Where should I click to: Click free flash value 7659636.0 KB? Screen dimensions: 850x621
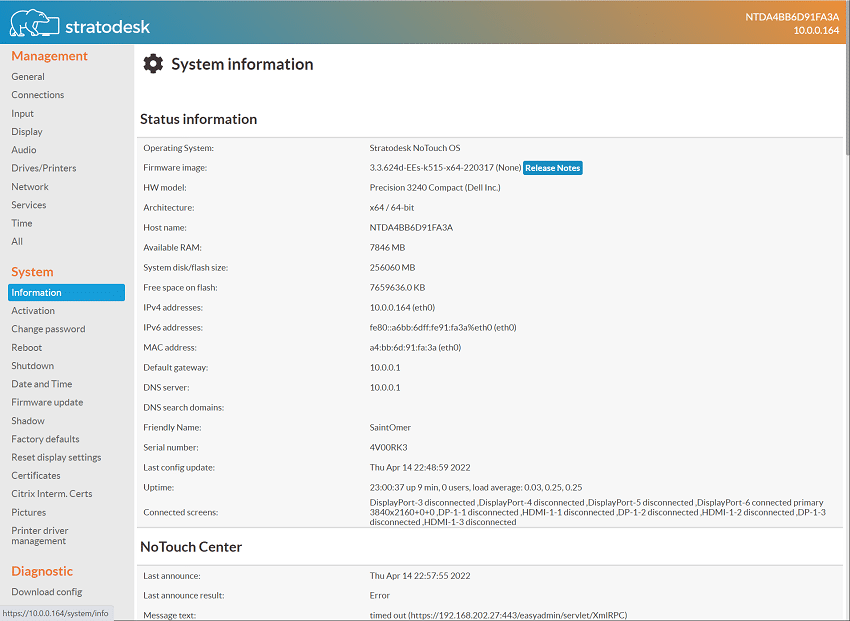click(397, 288)
